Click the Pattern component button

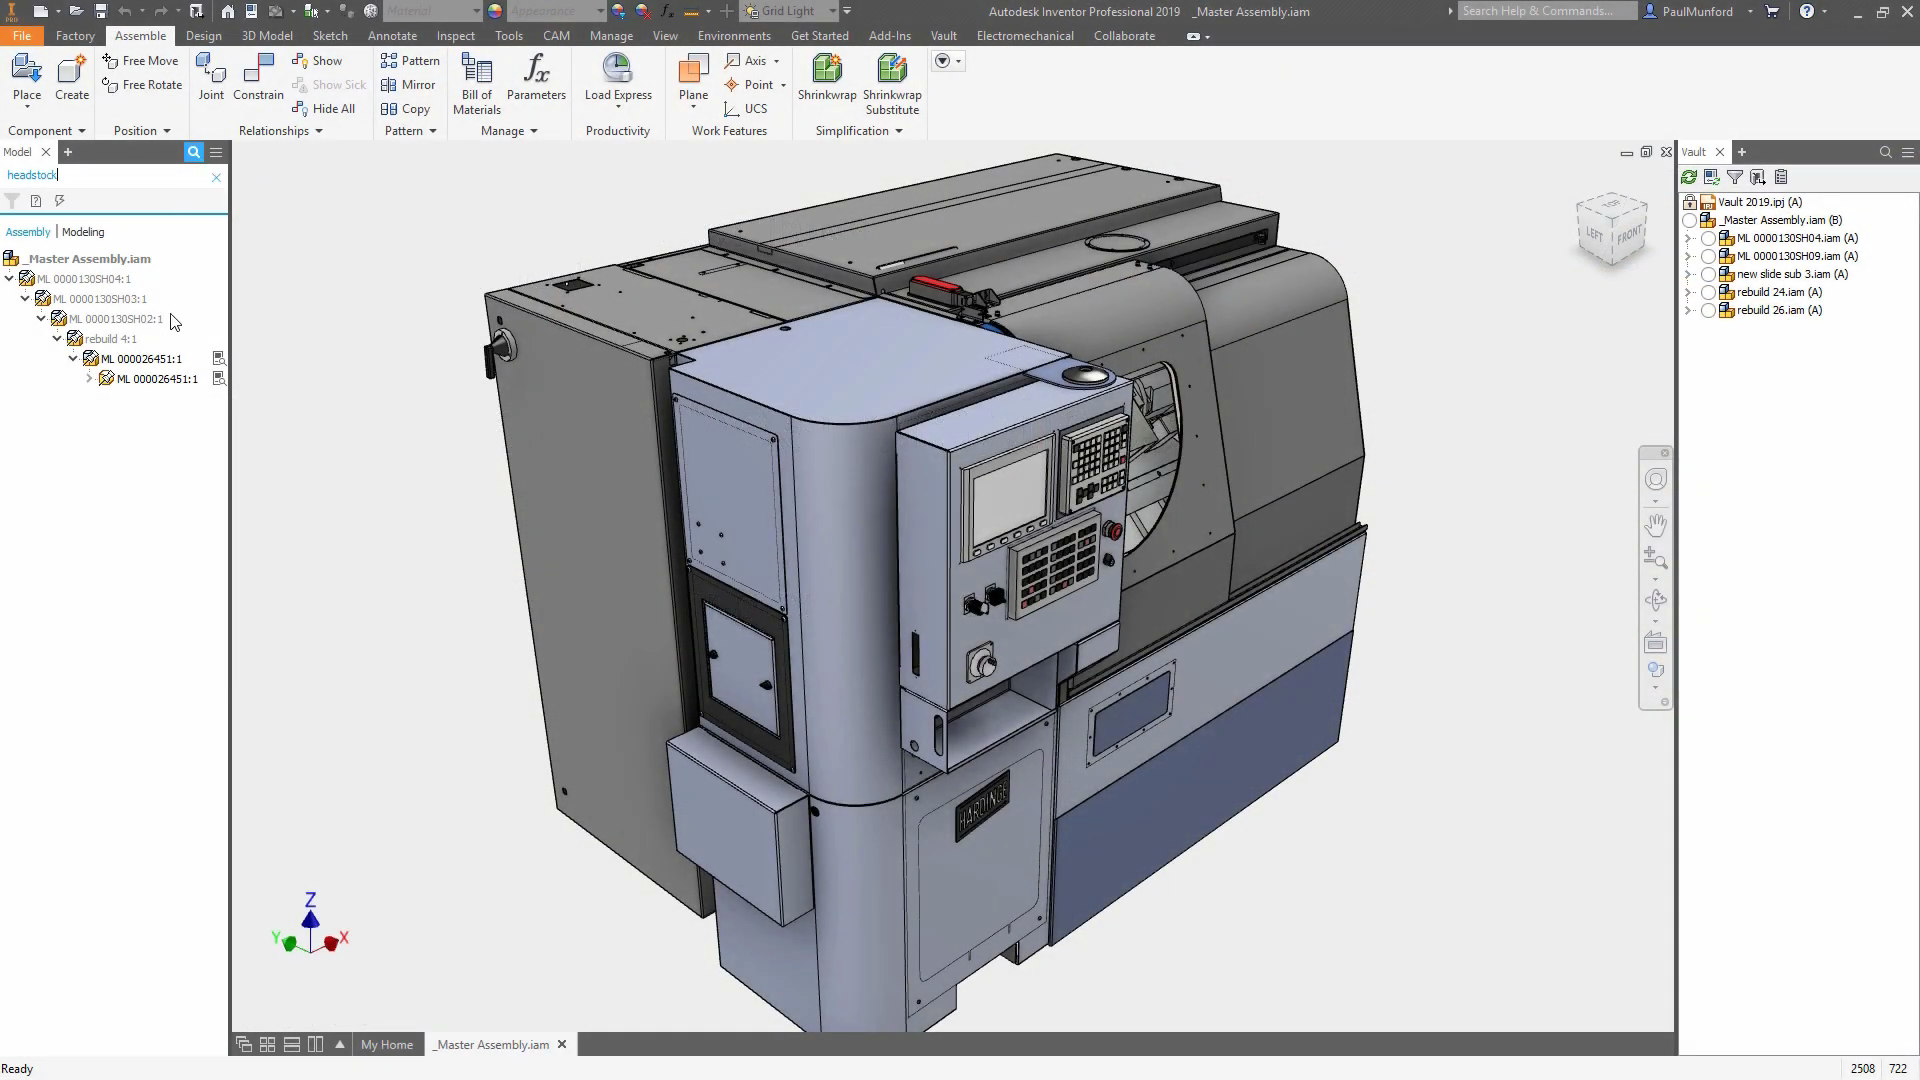[x=410, y=61]
